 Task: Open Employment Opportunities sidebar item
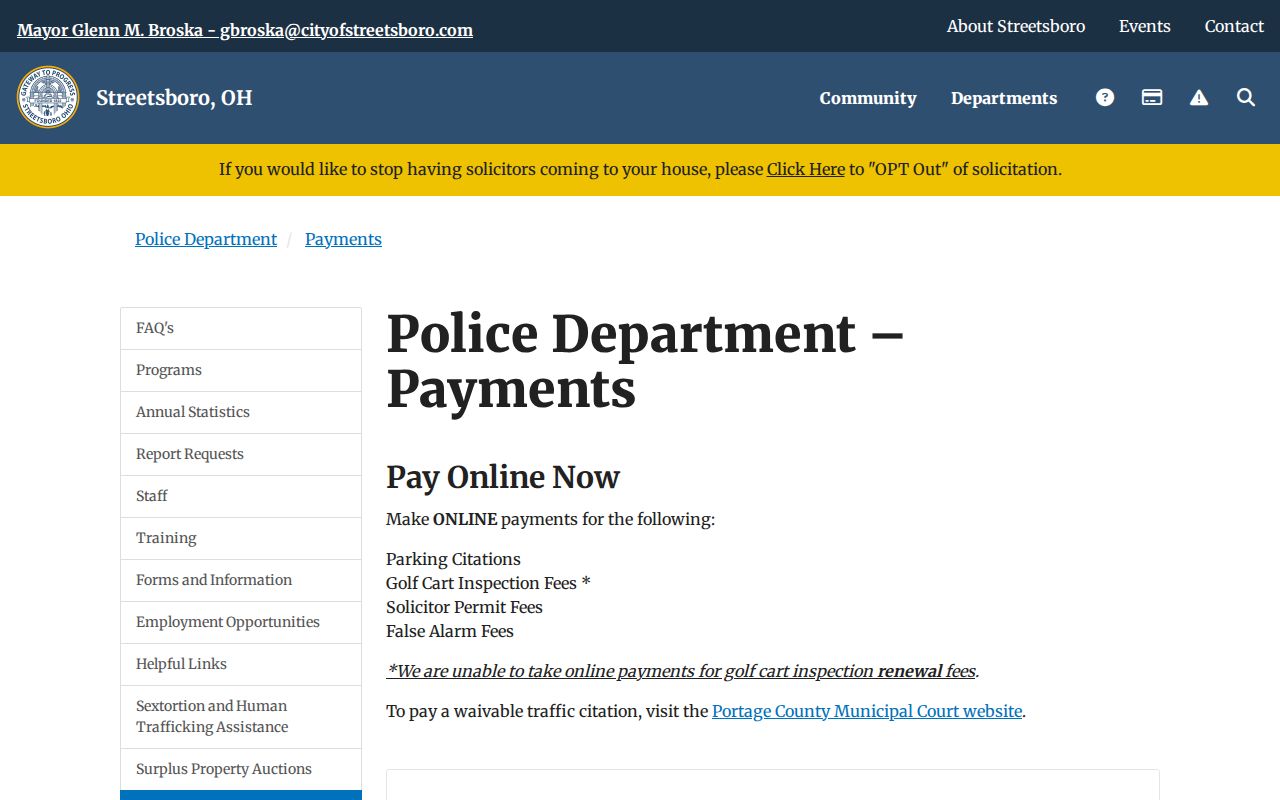[x=241, y=622]
